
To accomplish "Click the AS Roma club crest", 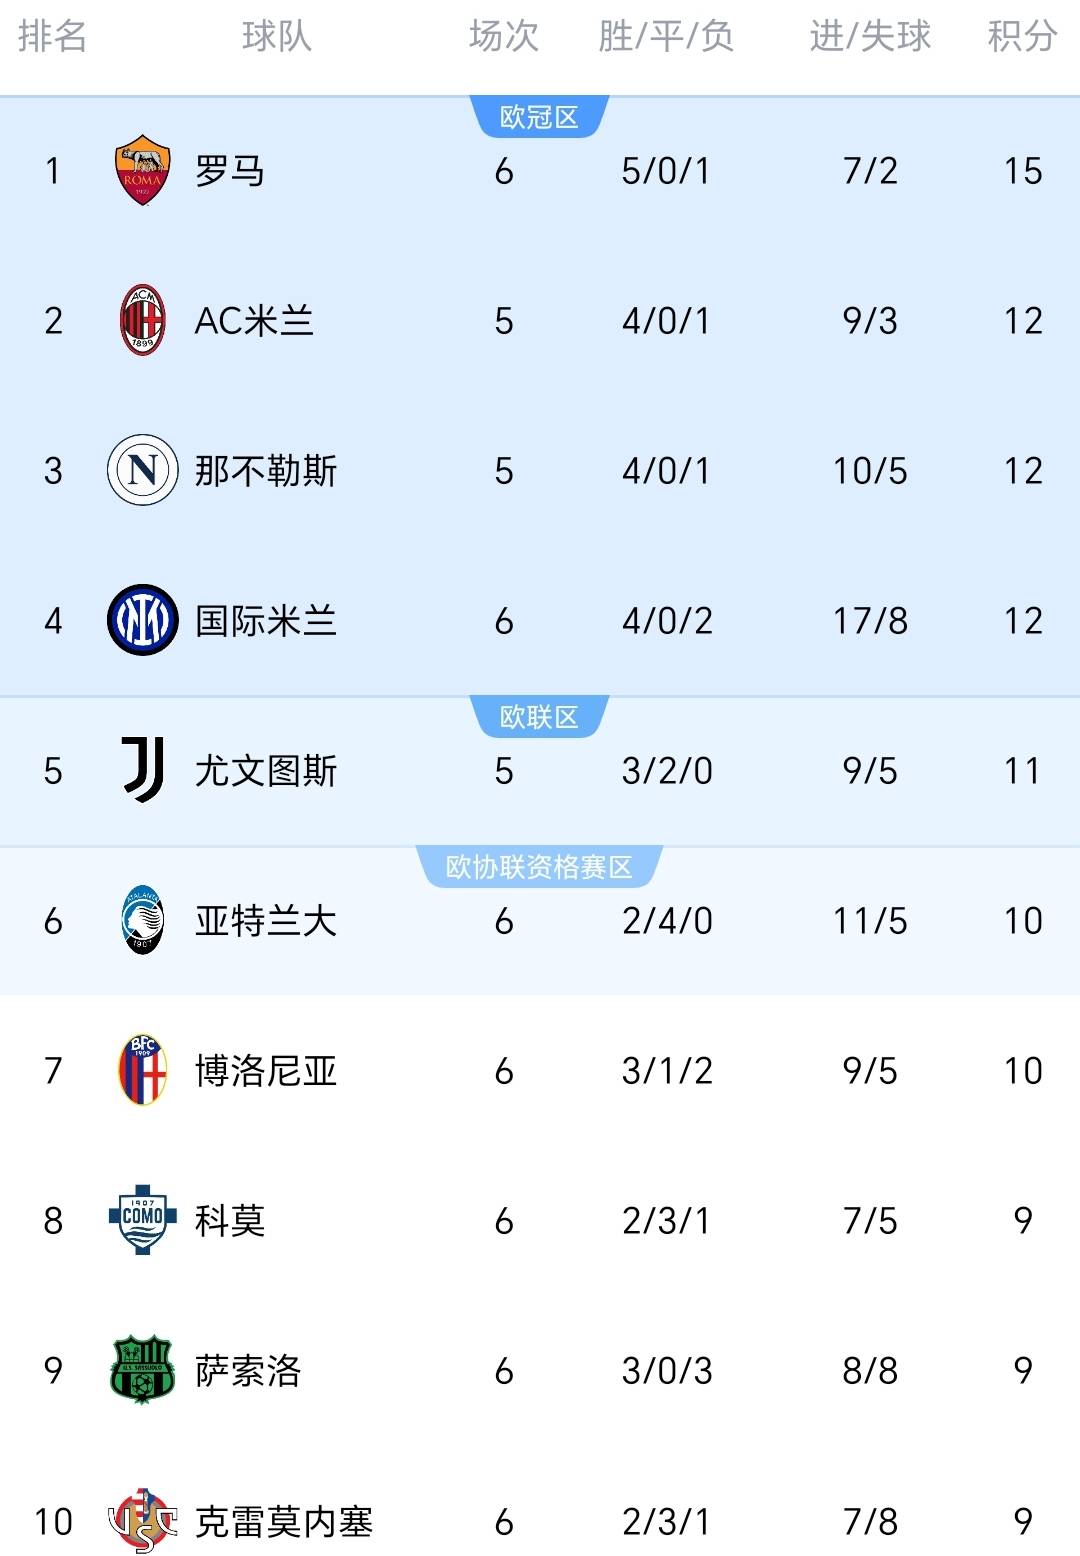I will point(142,170).
